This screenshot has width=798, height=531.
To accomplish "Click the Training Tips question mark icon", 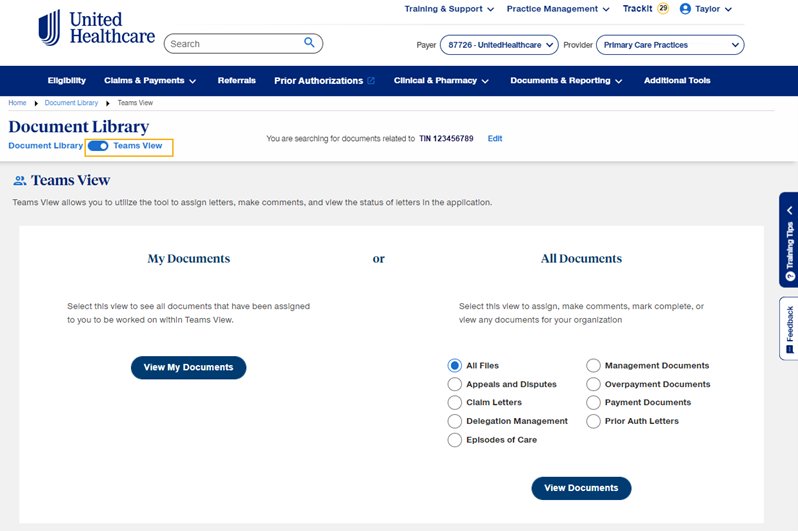I will [x=790, y=276].
